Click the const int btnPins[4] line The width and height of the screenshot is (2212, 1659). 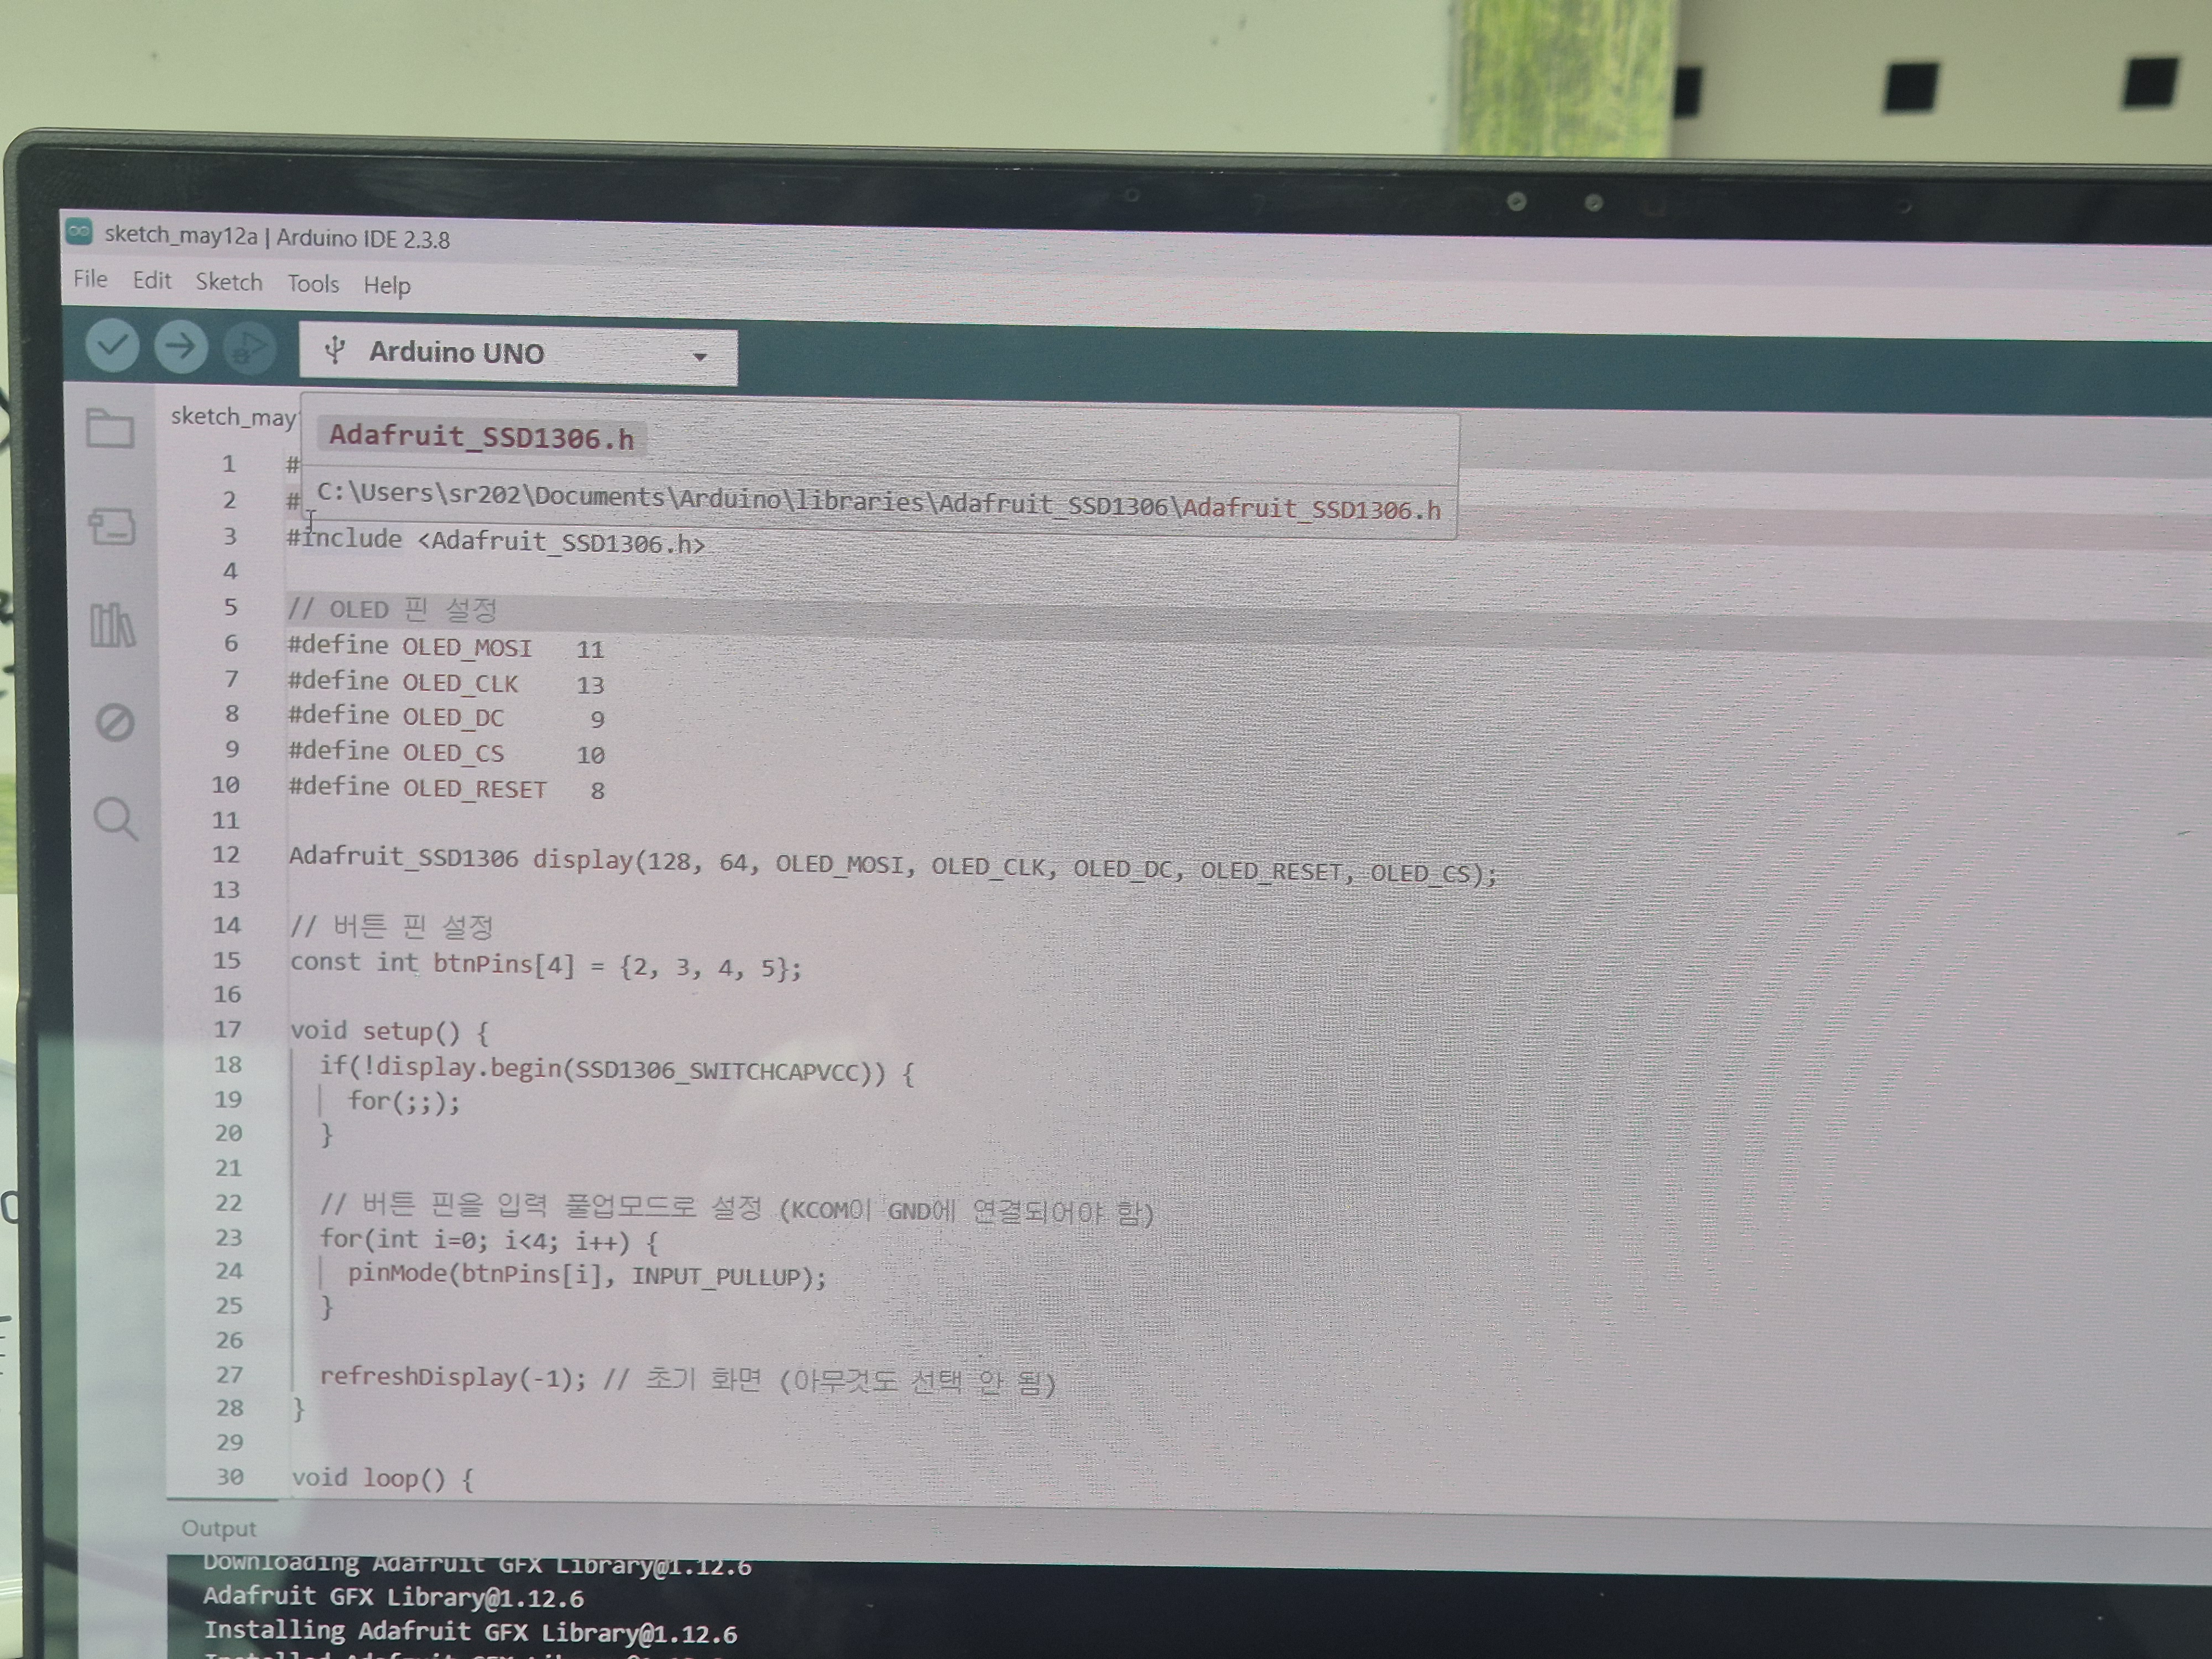546,964
